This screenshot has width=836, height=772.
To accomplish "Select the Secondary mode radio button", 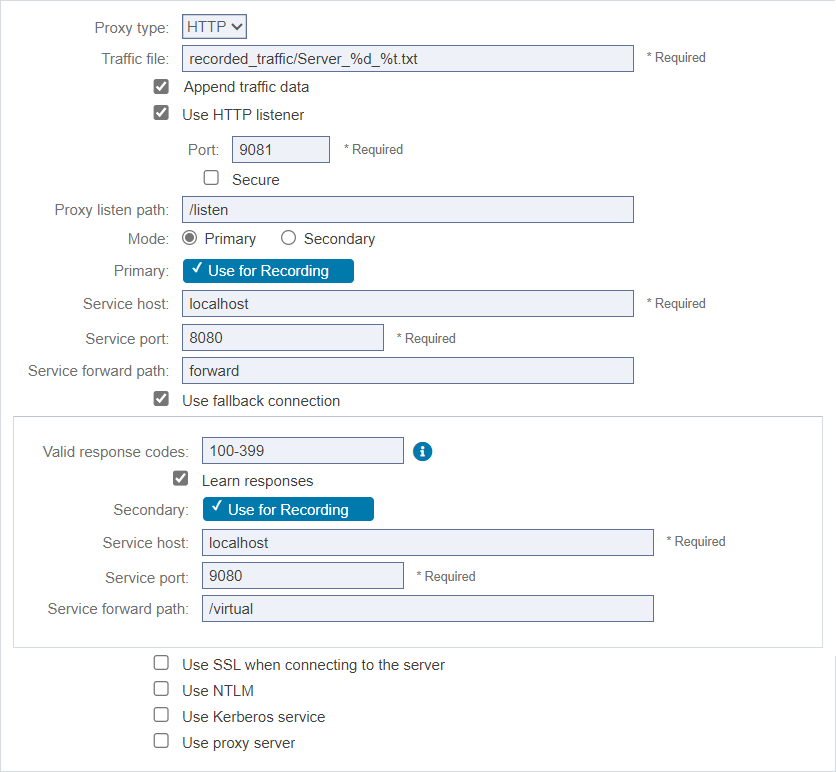I will (x=288, y=238).
